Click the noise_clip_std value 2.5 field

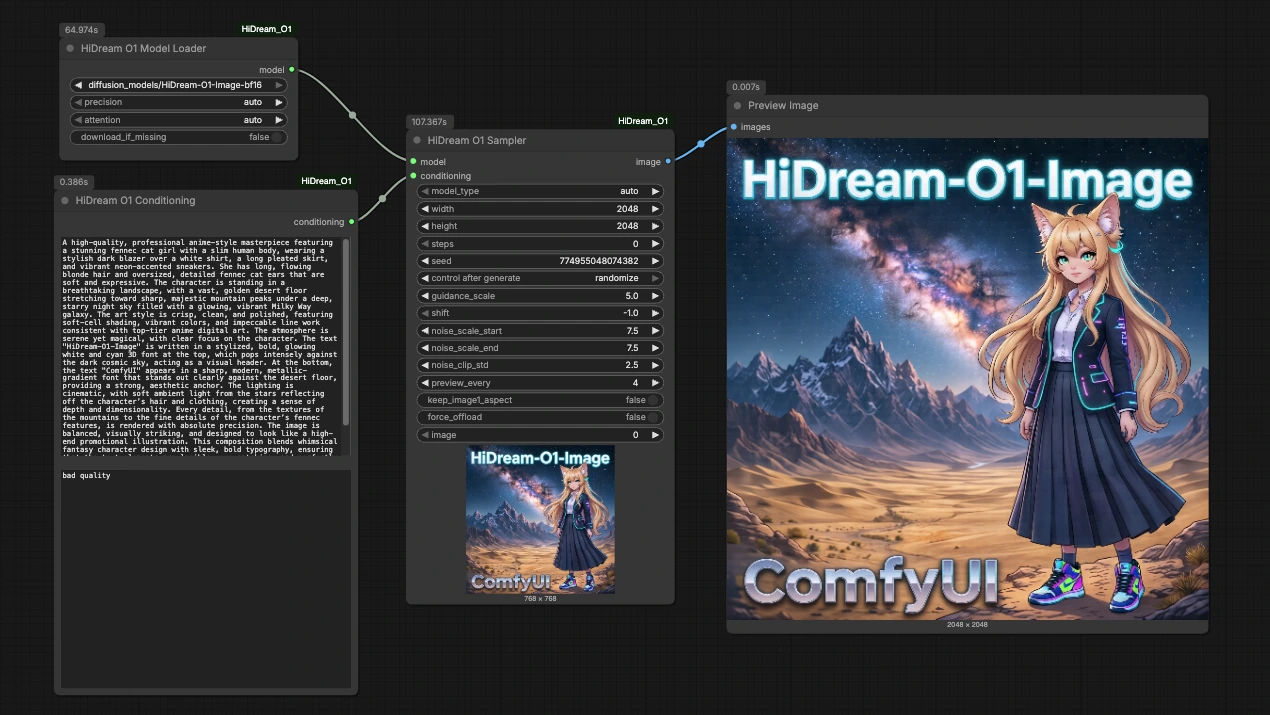(x=540, y=365)
